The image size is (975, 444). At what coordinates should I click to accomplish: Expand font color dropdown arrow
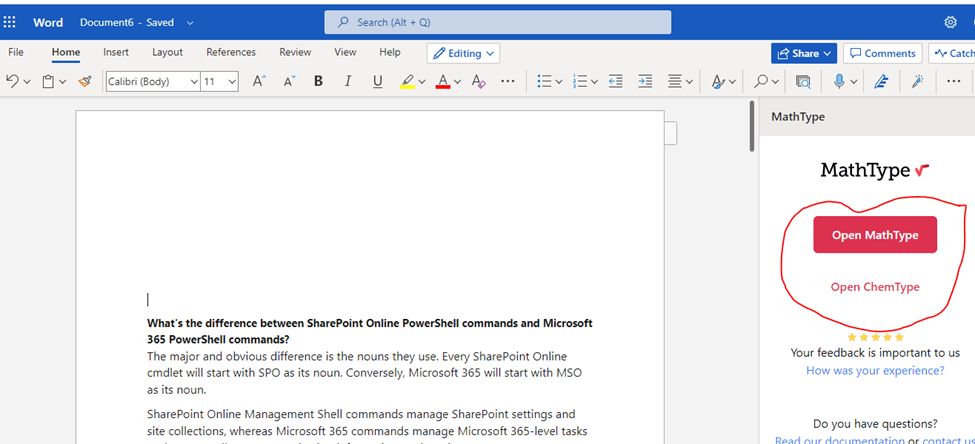[x=458, y=81]
